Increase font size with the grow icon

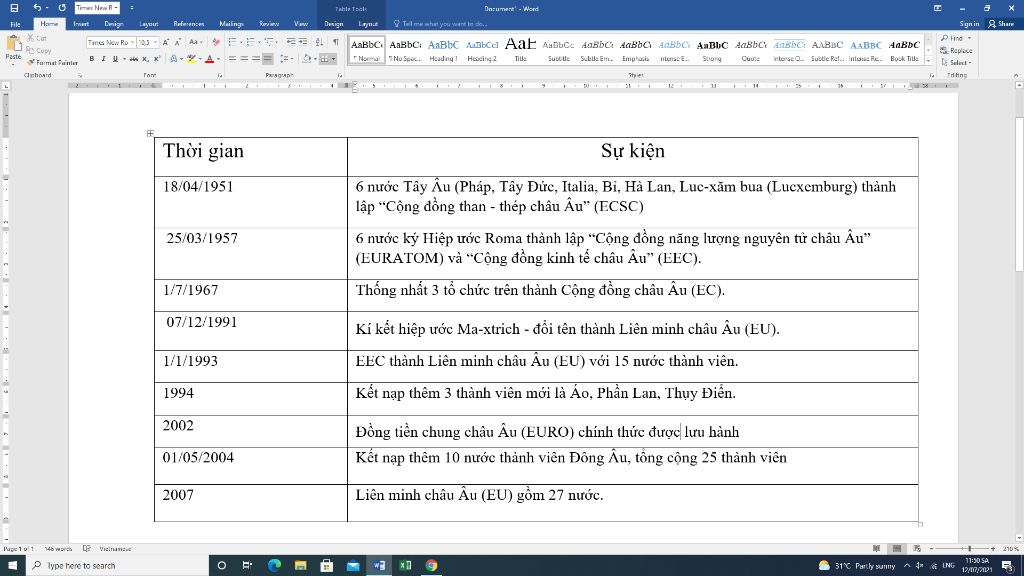pyautogui.click(x=166, y=42)
